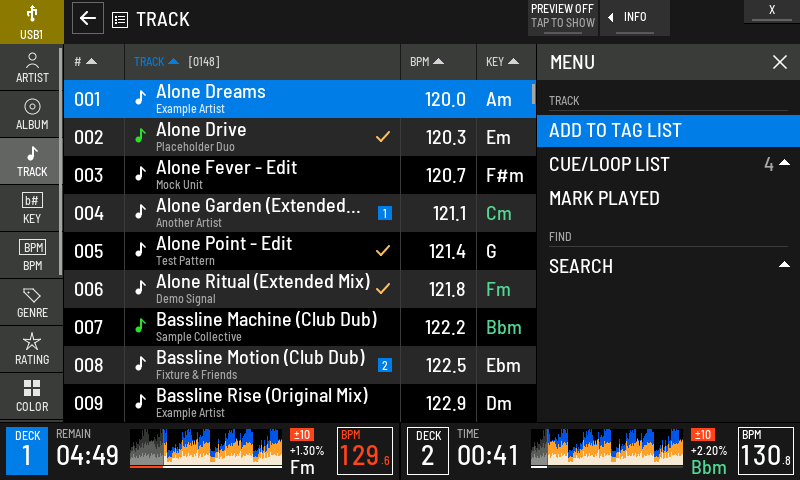Click Deck 2 tempo +2.20% value
The image size is (800, 480).
tap(708, 450)
